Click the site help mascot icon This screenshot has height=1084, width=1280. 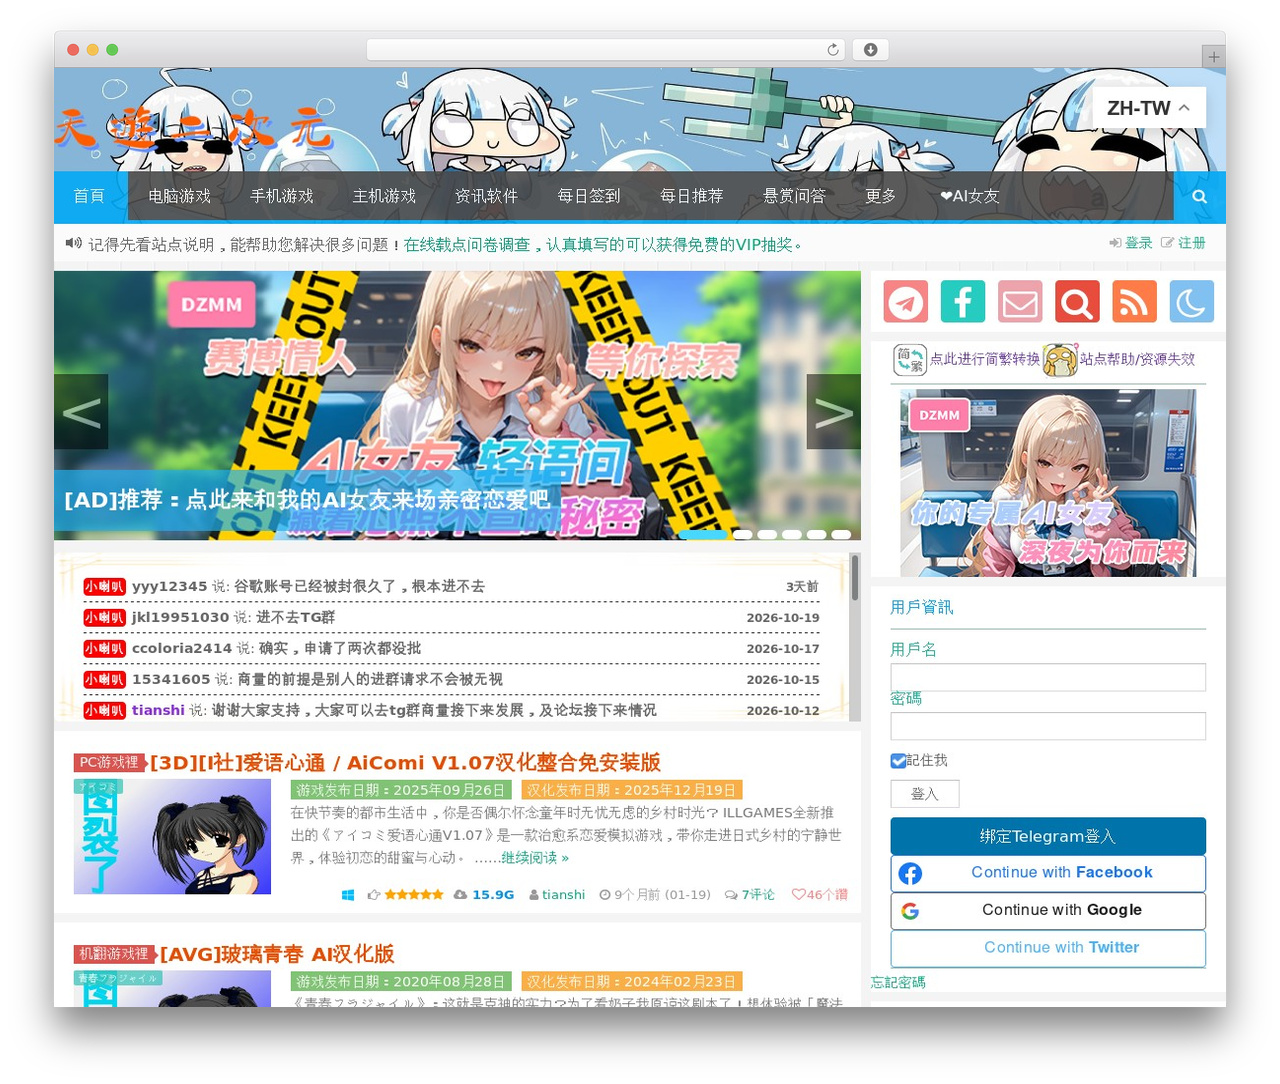pyautogui.click(x=1060, y=360)
